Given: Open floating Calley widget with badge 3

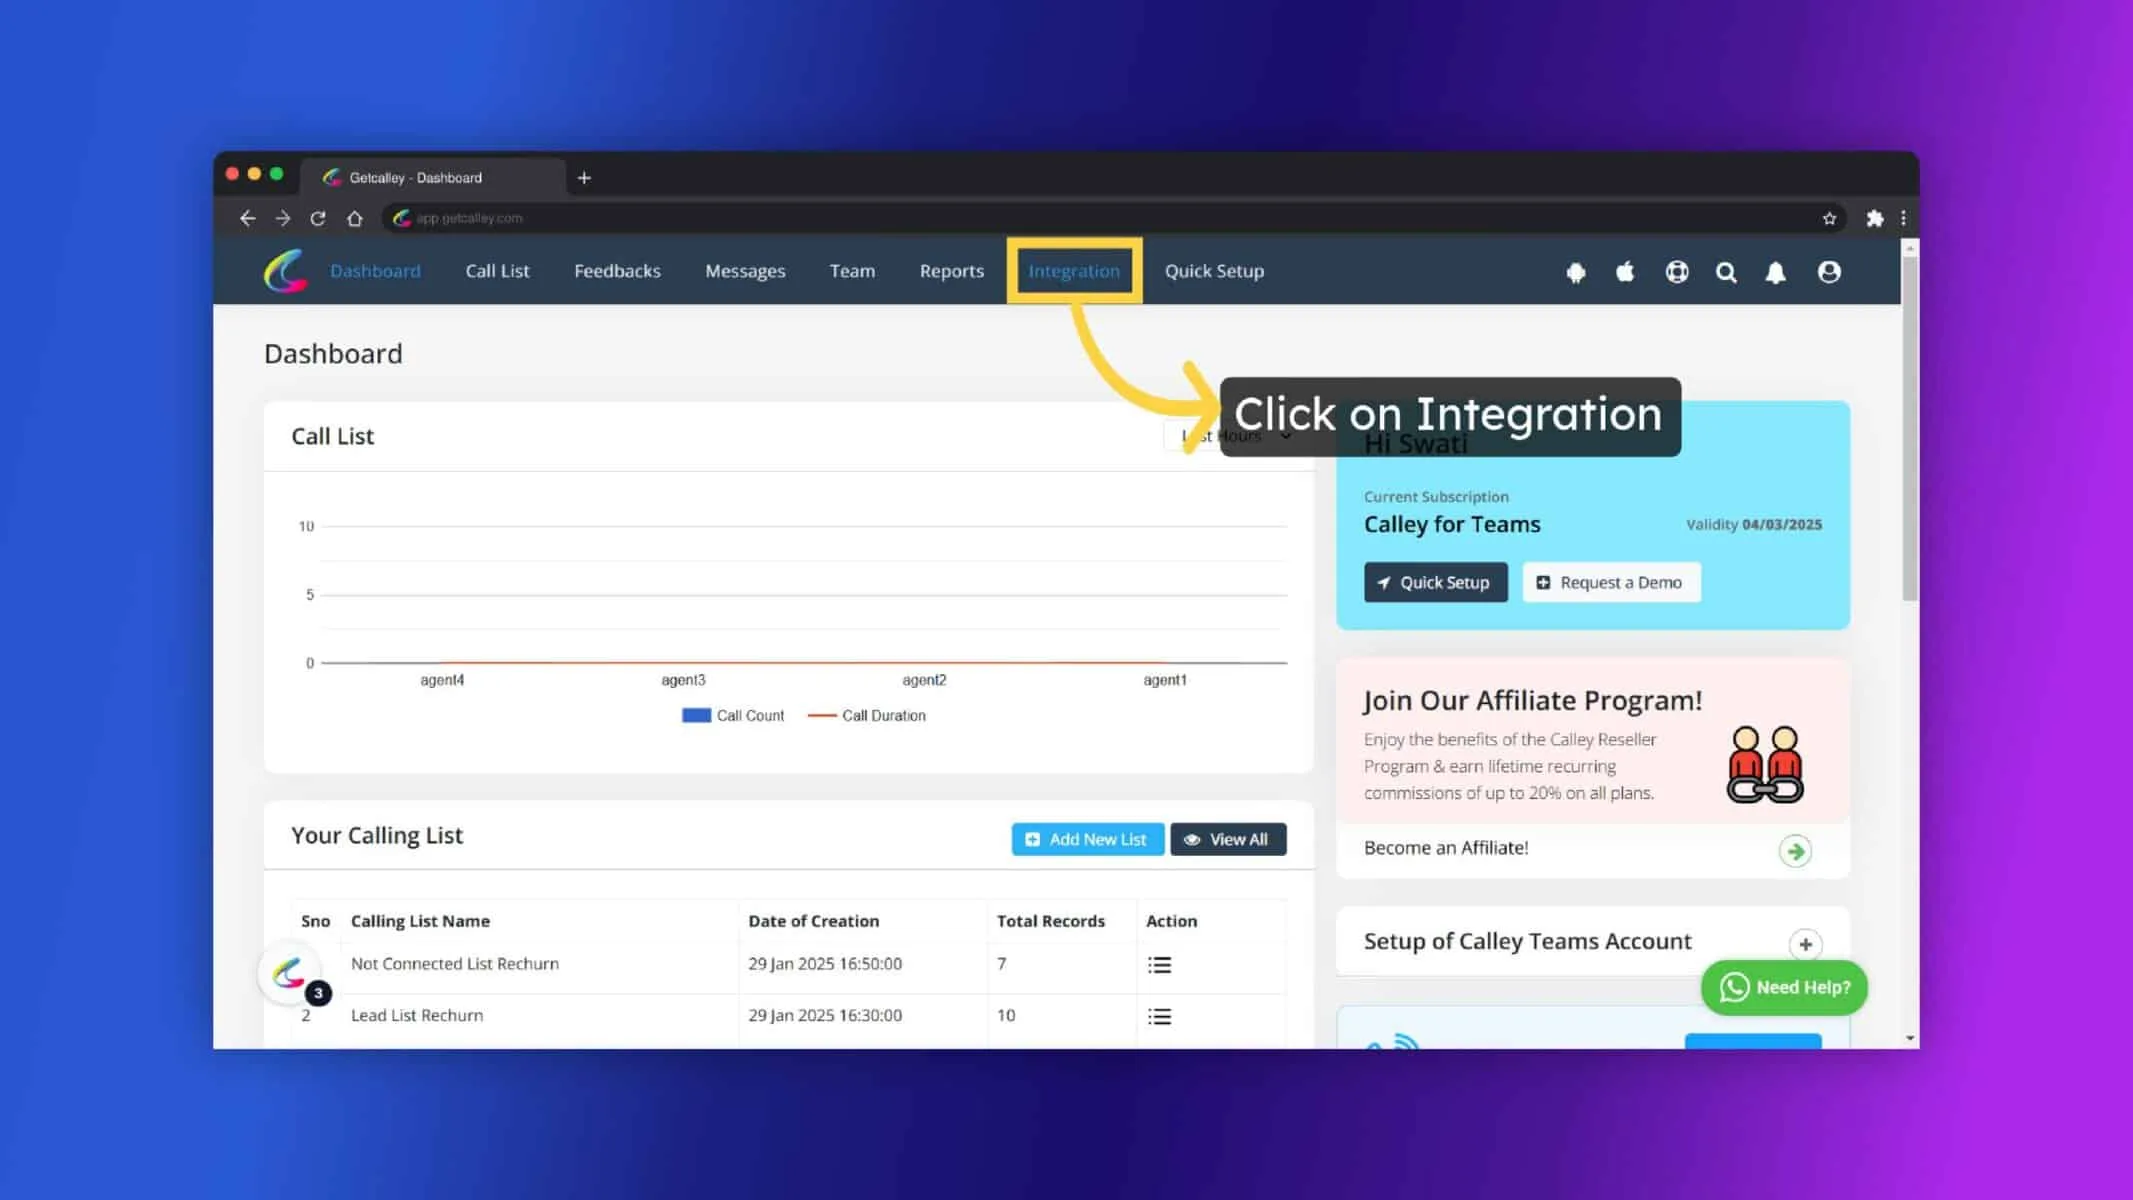Looking at the screenshot, I should point(291,973).
